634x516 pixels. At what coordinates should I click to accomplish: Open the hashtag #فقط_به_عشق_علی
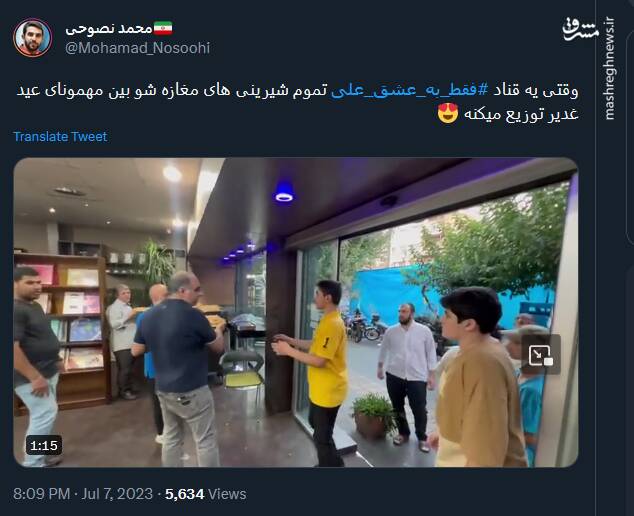point(409,90)
